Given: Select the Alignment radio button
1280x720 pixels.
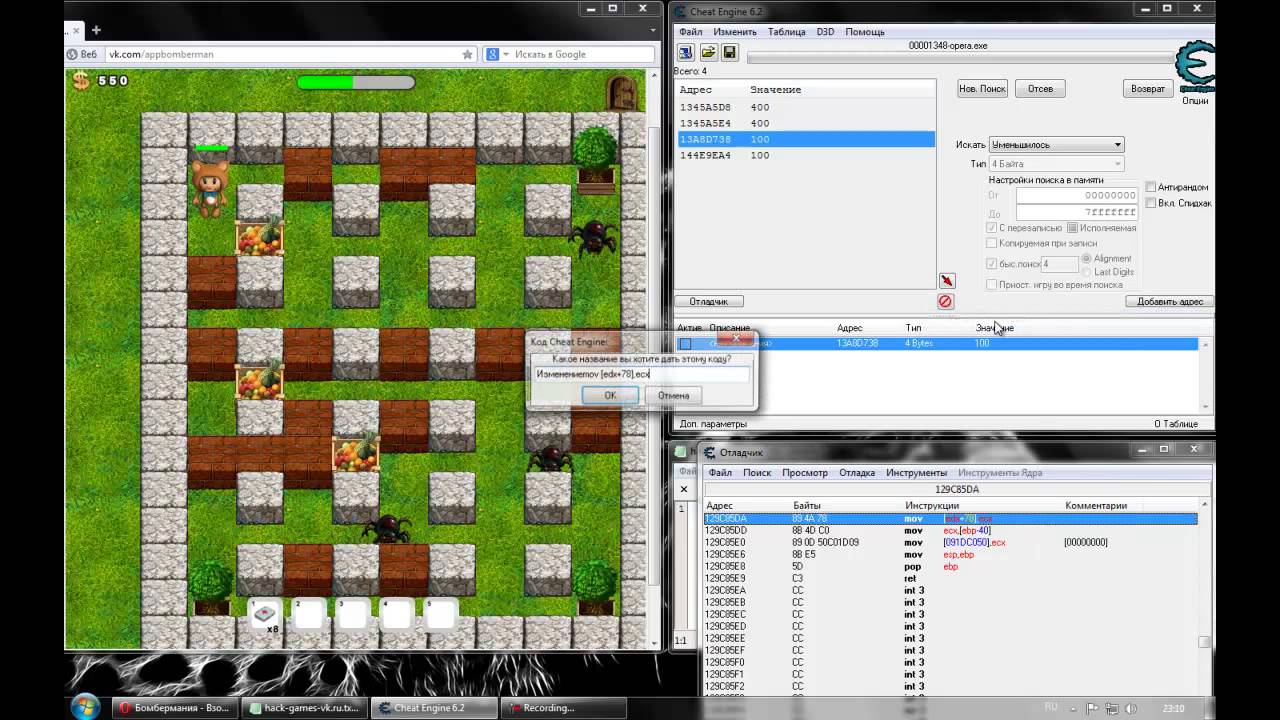Looking at the screenshot, I should pyautogui.click(x=1086, y=258).
